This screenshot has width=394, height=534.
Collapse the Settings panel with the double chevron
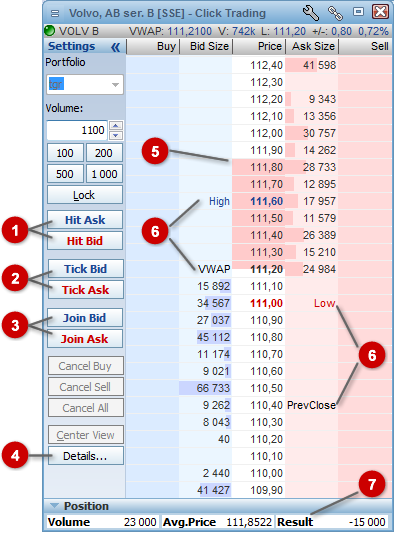pyautogui.click(x=115, y=47)
